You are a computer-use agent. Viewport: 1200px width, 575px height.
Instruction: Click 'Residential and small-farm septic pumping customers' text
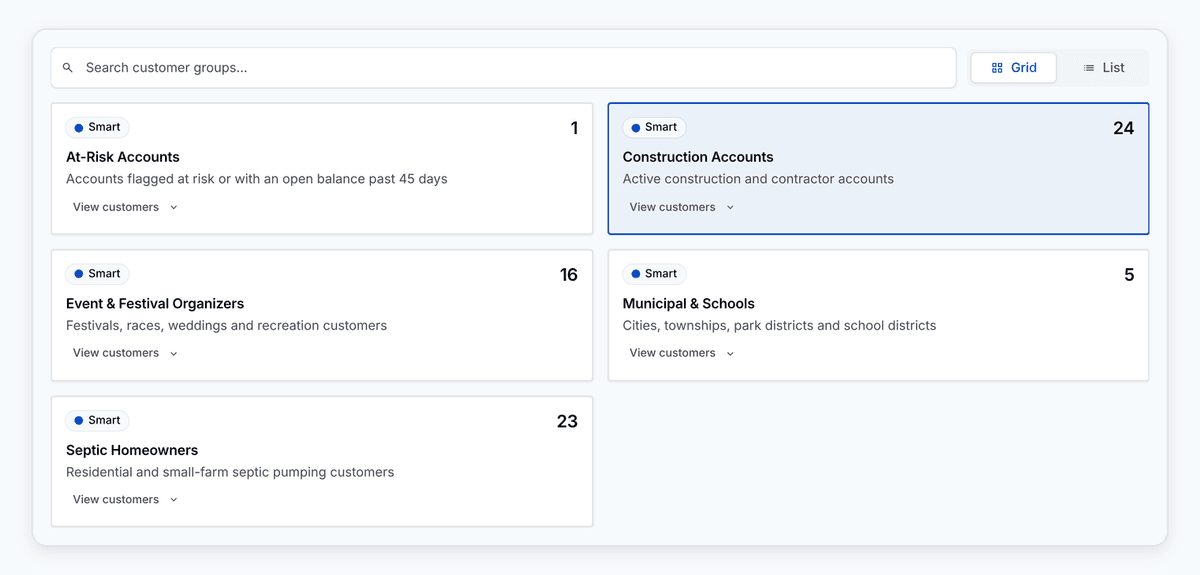(230, 472)
